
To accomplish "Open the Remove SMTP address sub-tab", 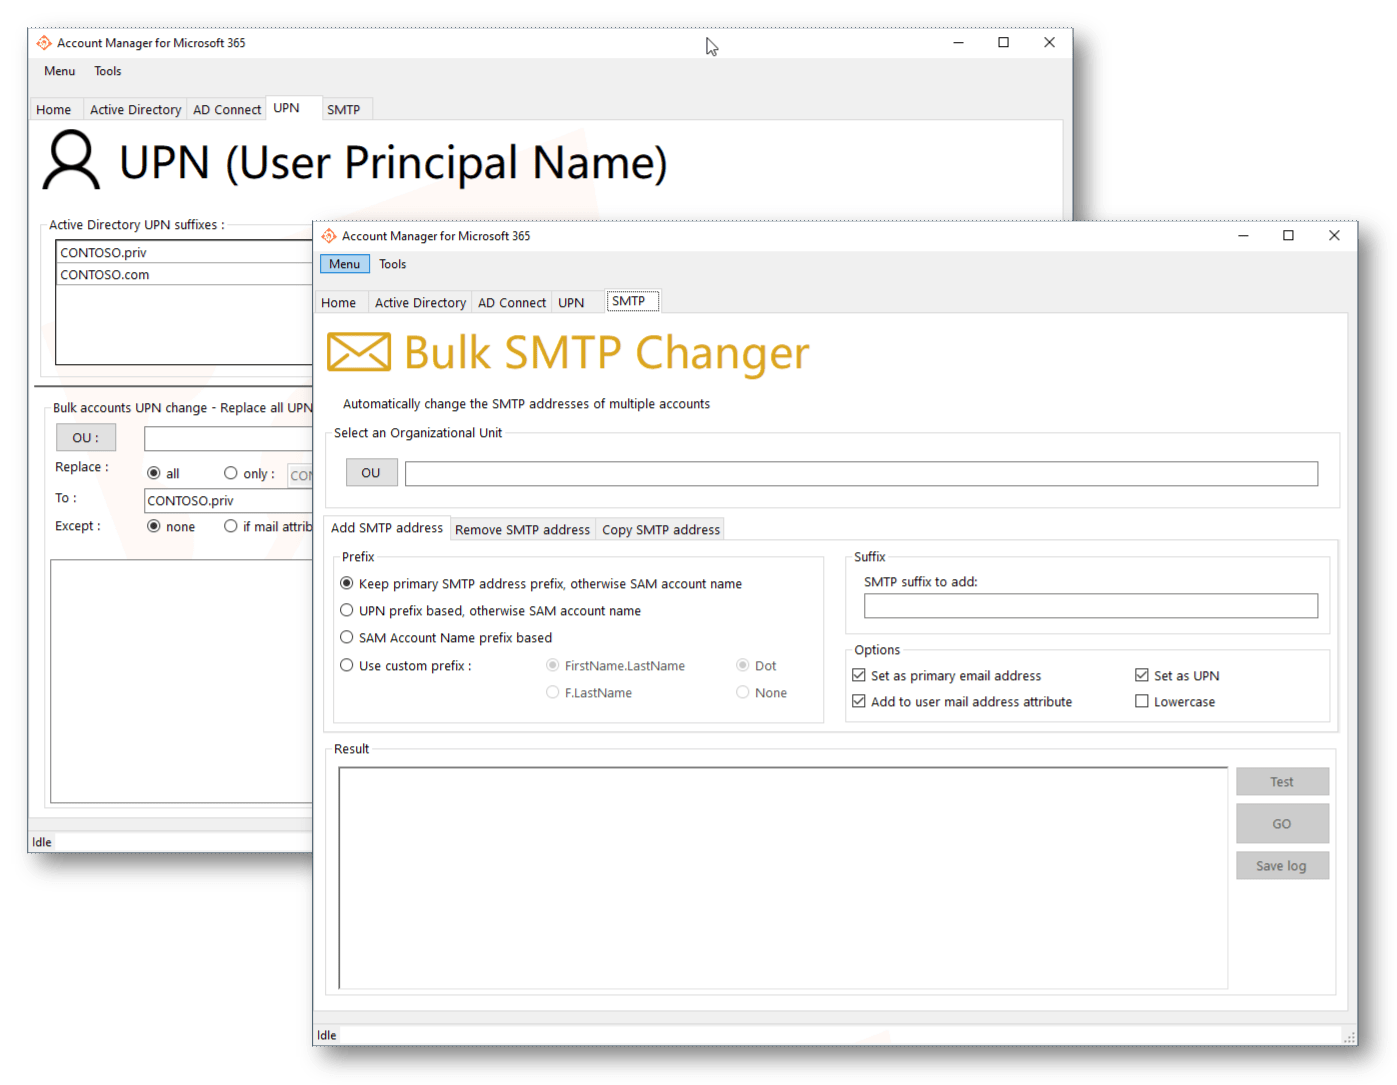I will [x=522, y=530].
